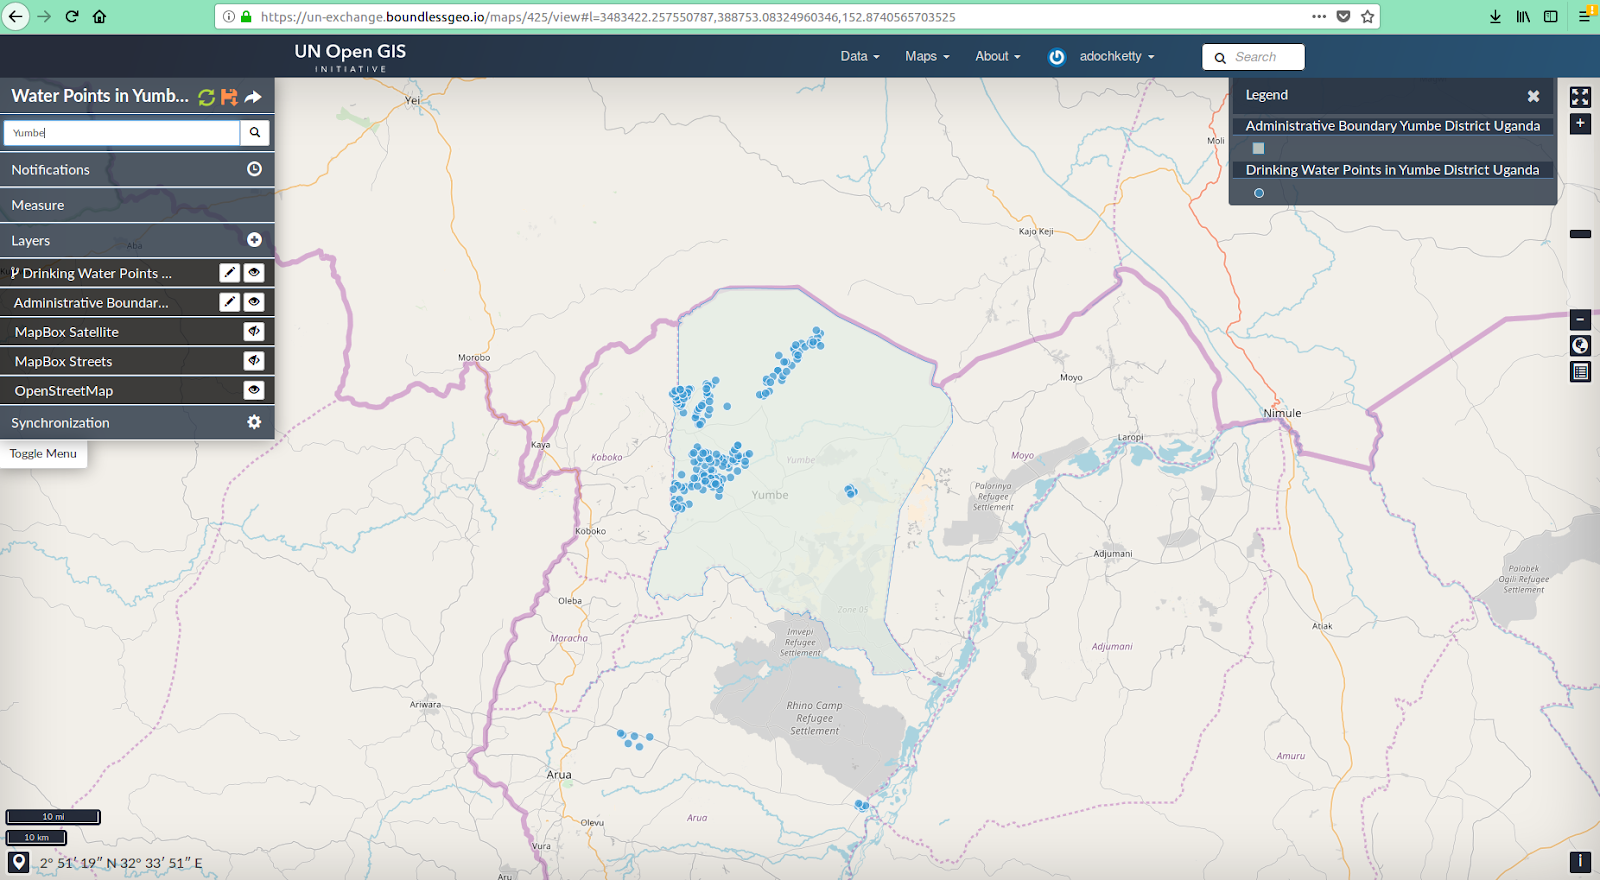Viewport: 1600px width, 880px height.
Task: Enter fullscreen map view
Action: (1580, 97)
